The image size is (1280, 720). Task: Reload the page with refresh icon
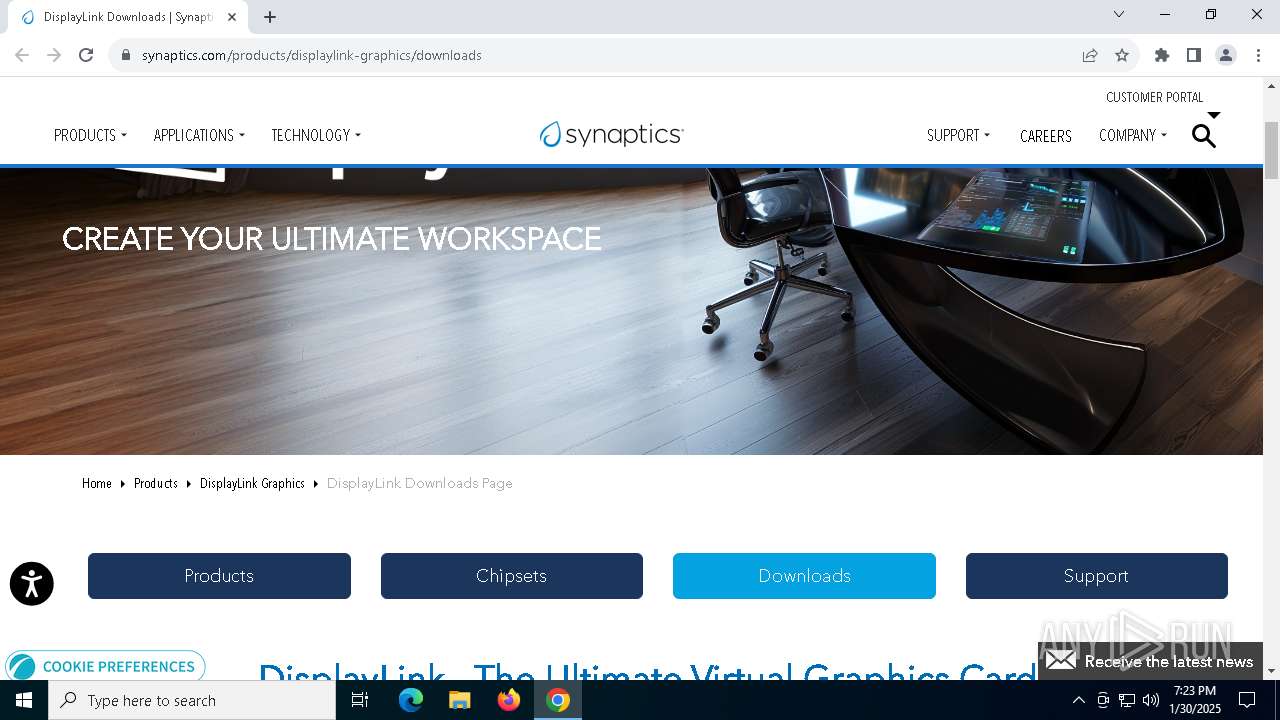(x=86, y=55)
